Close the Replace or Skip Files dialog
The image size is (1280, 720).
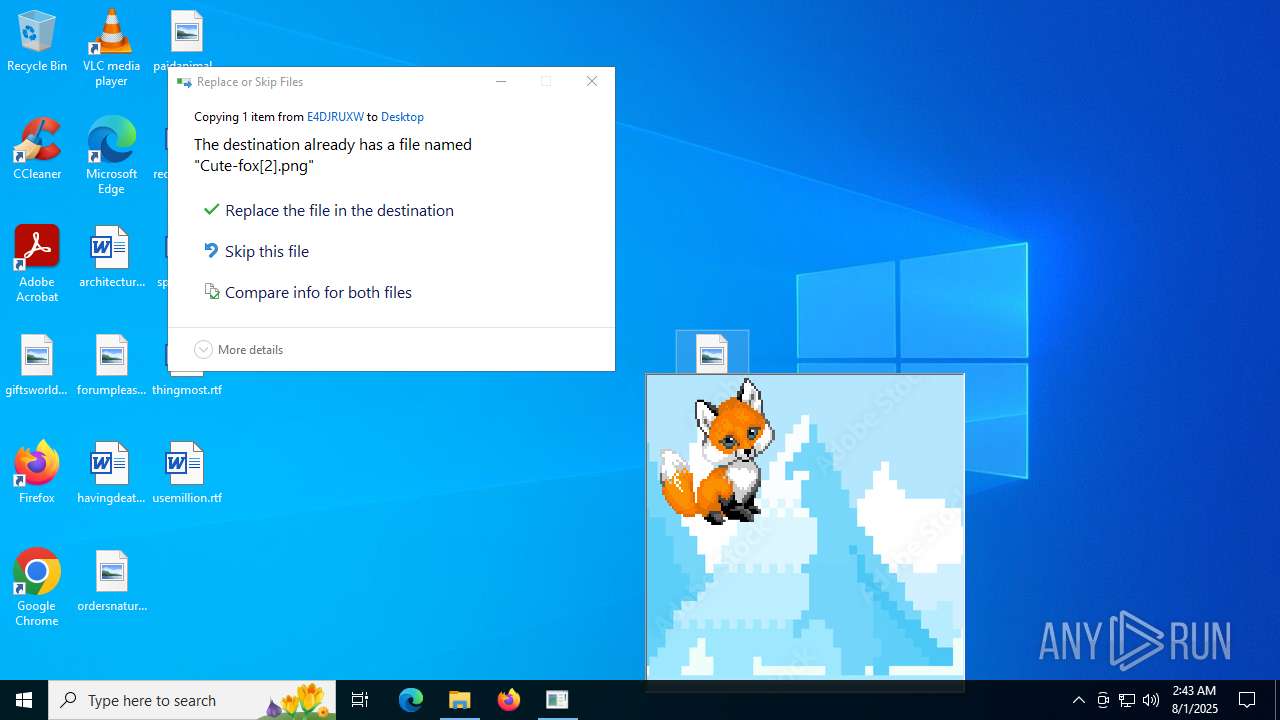click(x=592, y=82)
